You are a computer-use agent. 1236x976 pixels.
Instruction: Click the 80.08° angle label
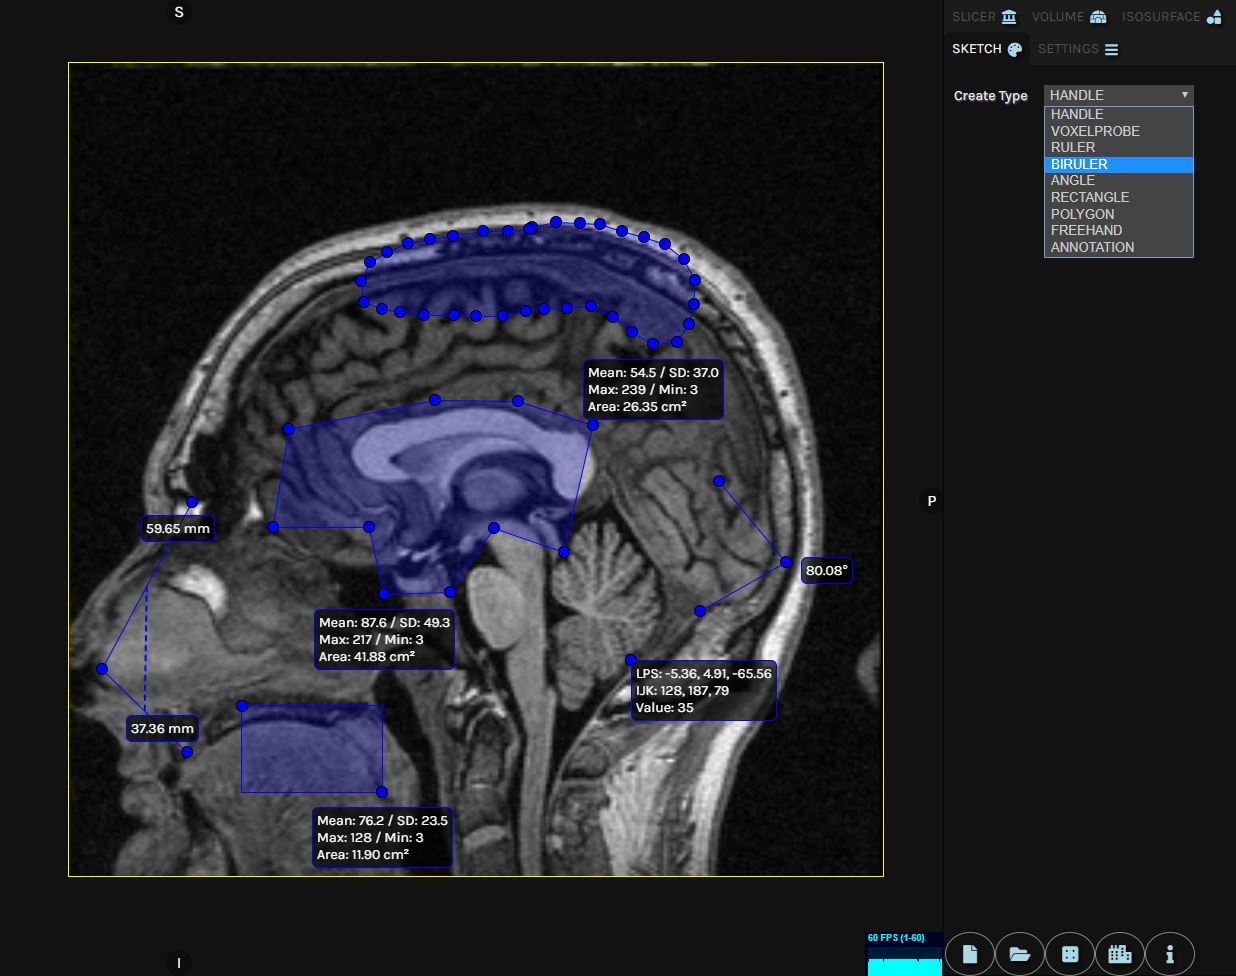pos(826,571)
